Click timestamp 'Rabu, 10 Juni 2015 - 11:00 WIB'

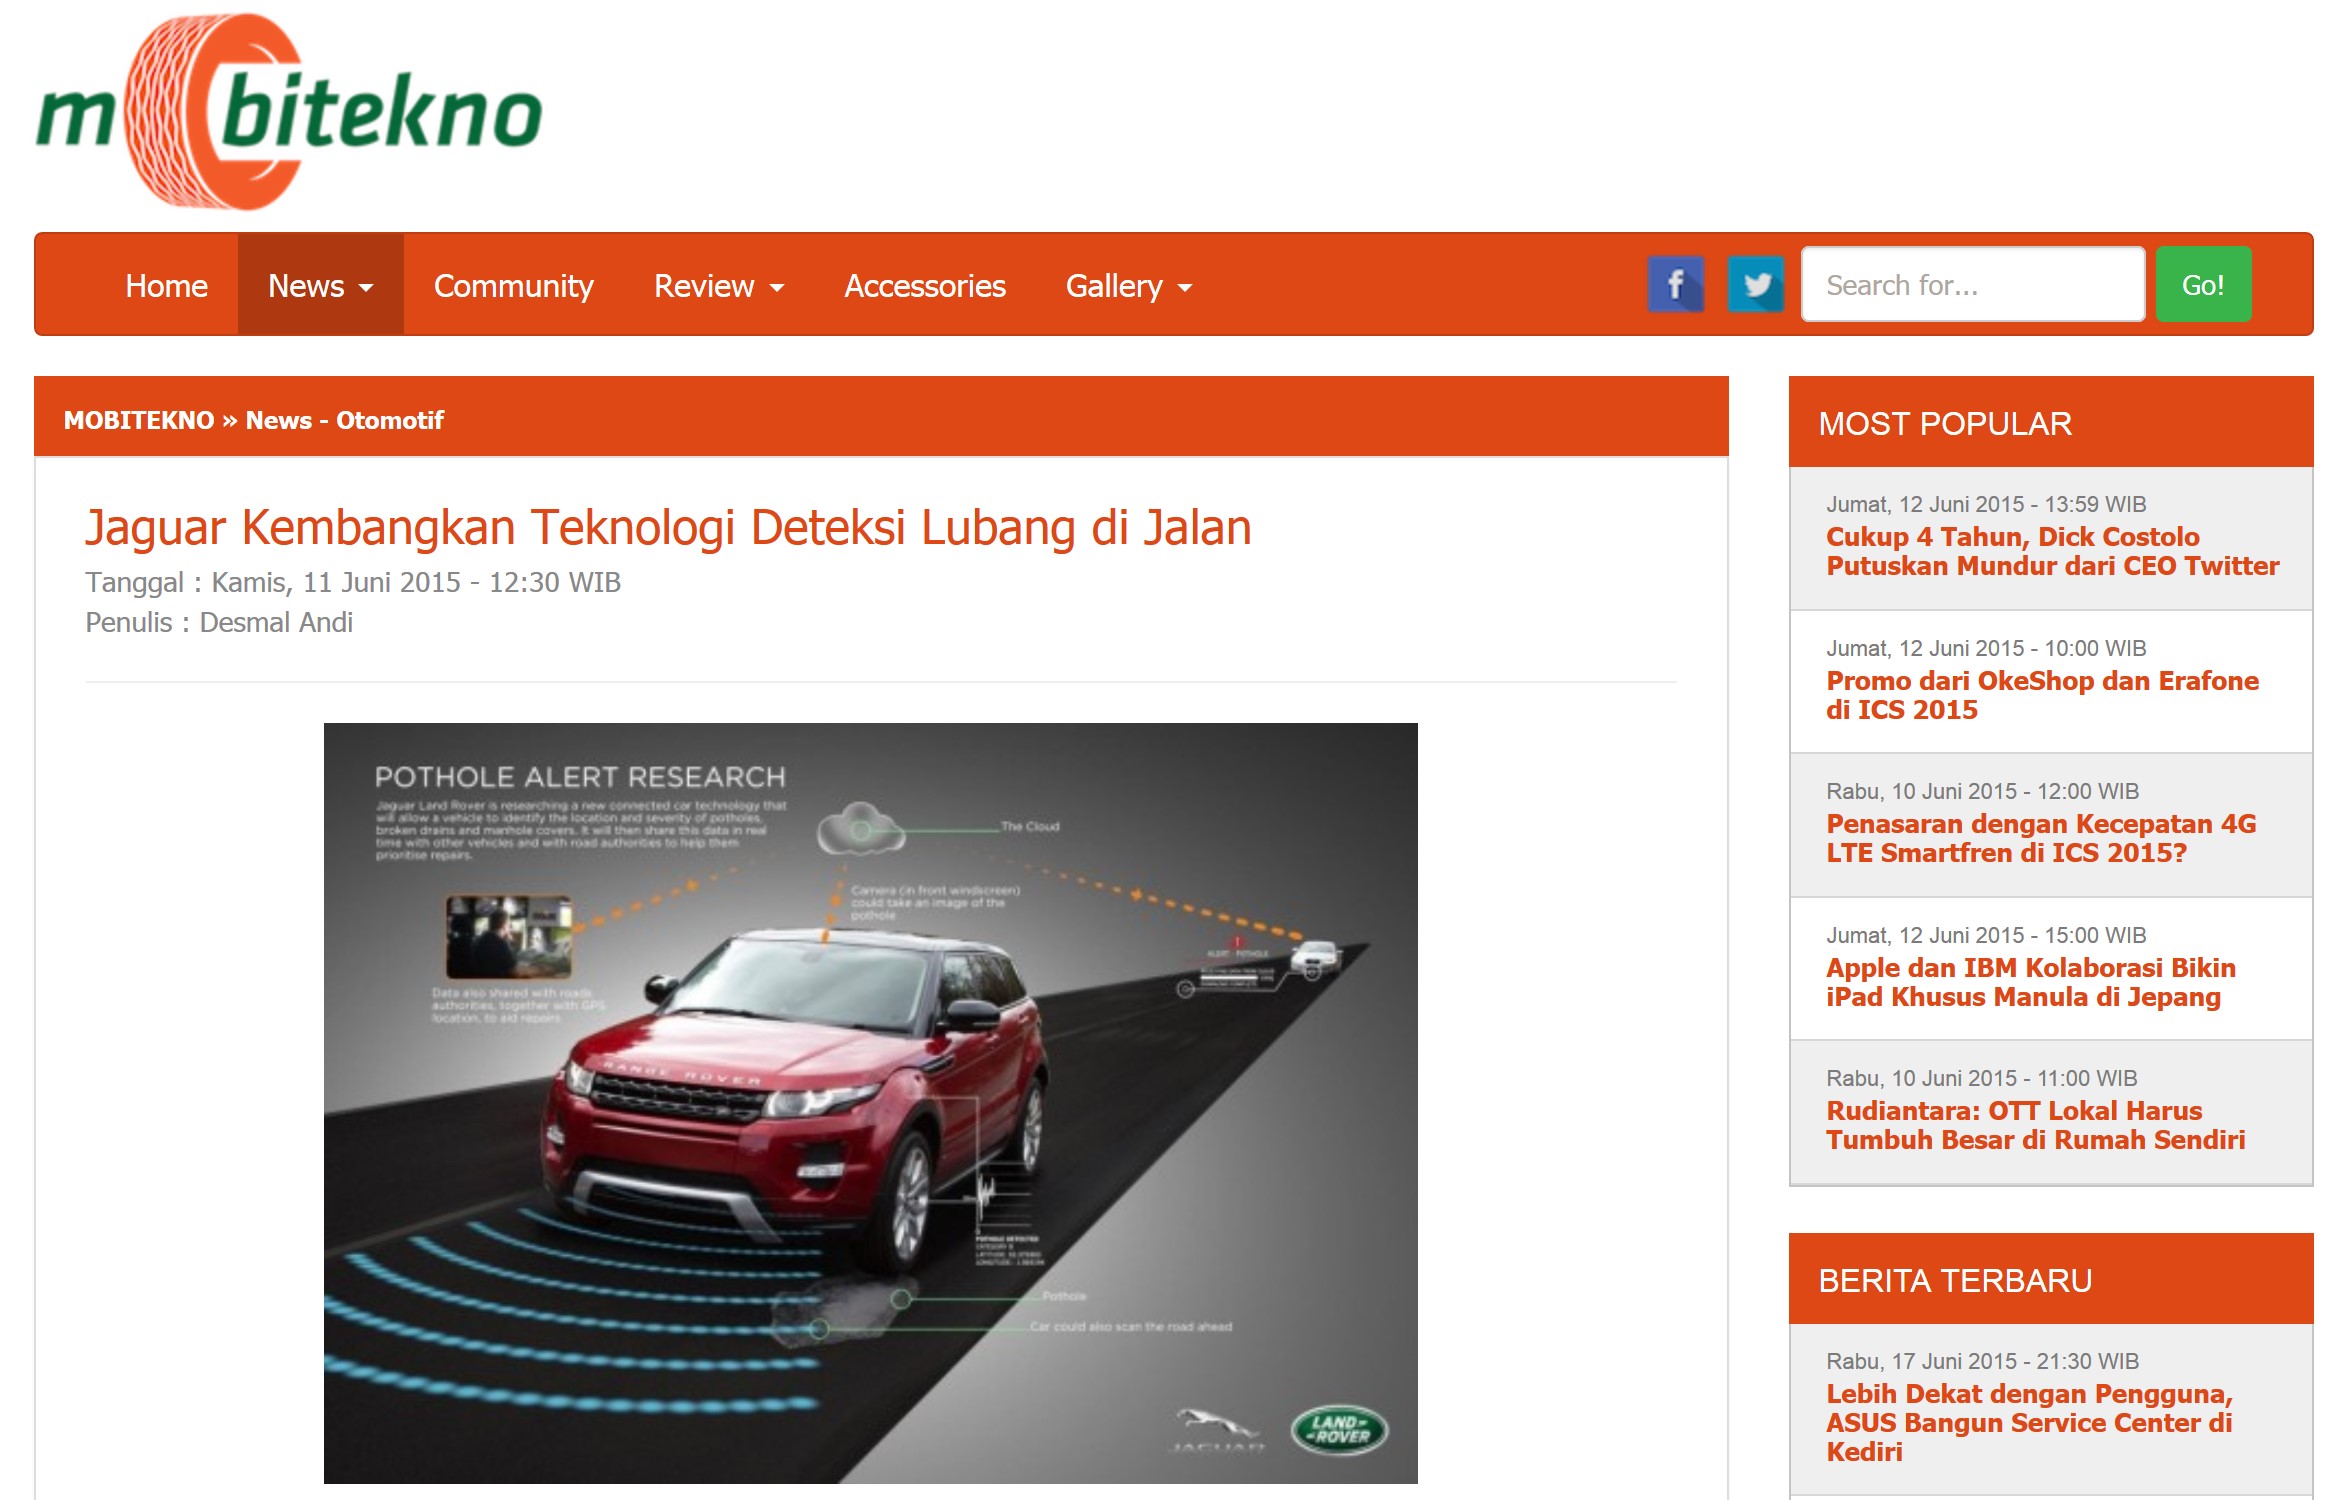coord(1981,1078)
